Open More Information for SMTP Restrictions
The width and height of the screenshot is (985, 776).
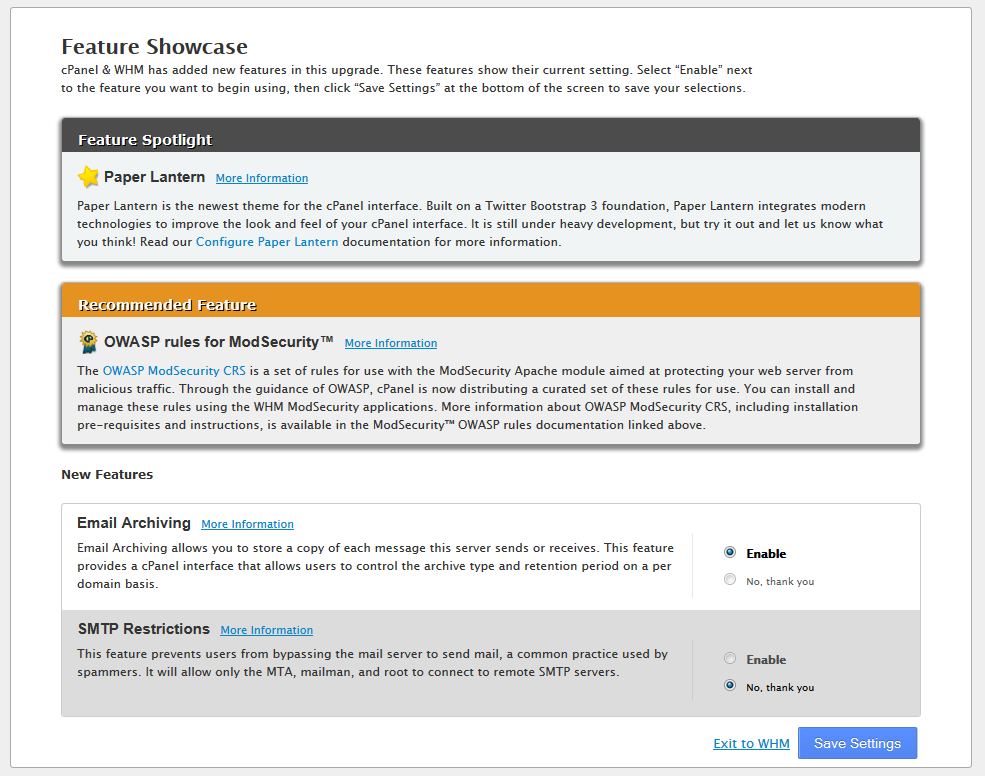click(x=266, y=630)
